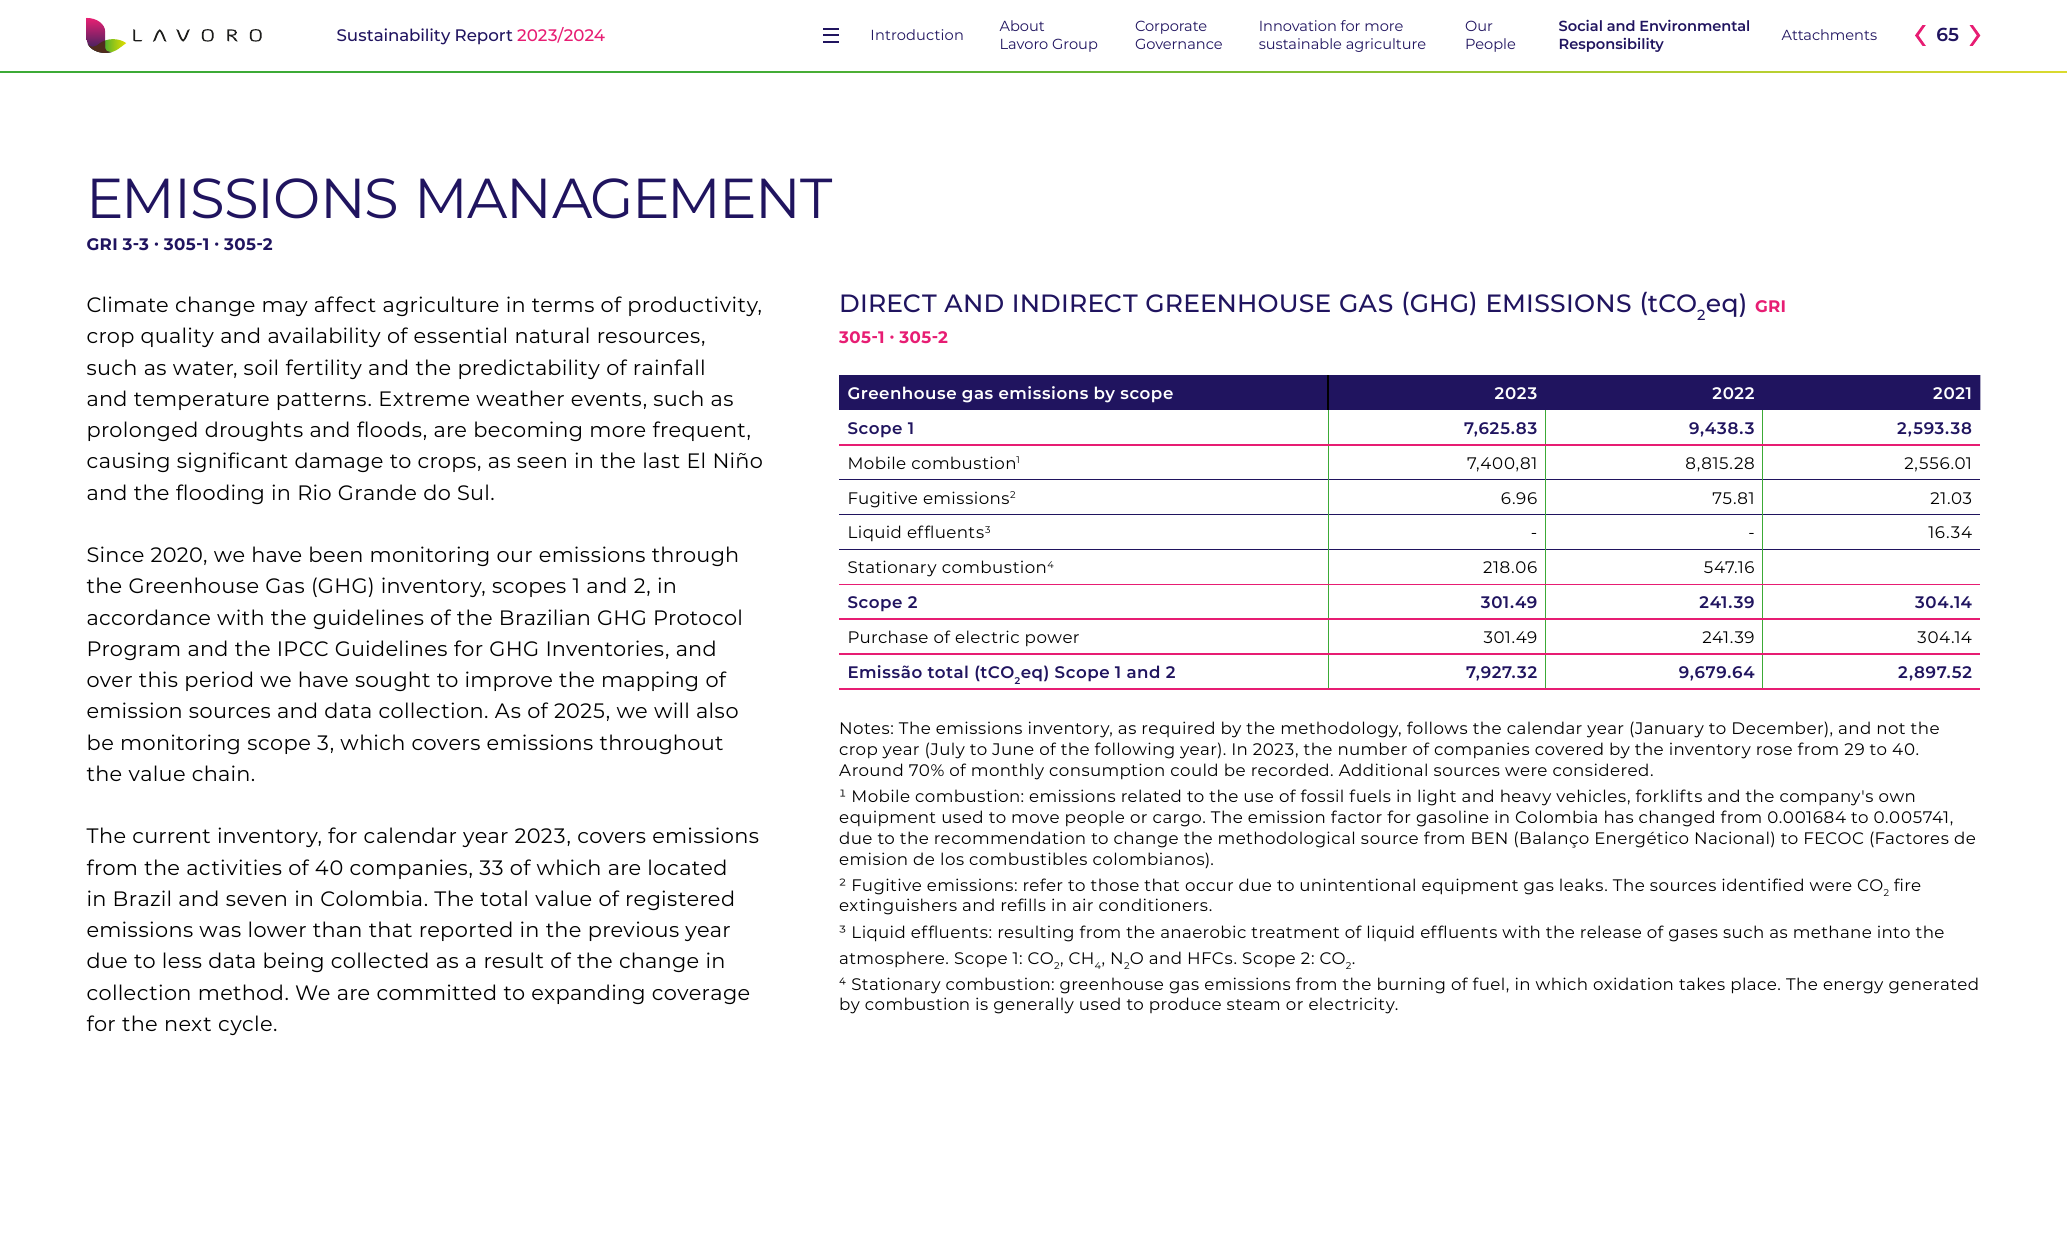Click Direct and Indirect GHG Emissions title
2067x1241 pixels.
coord(1293,304)
